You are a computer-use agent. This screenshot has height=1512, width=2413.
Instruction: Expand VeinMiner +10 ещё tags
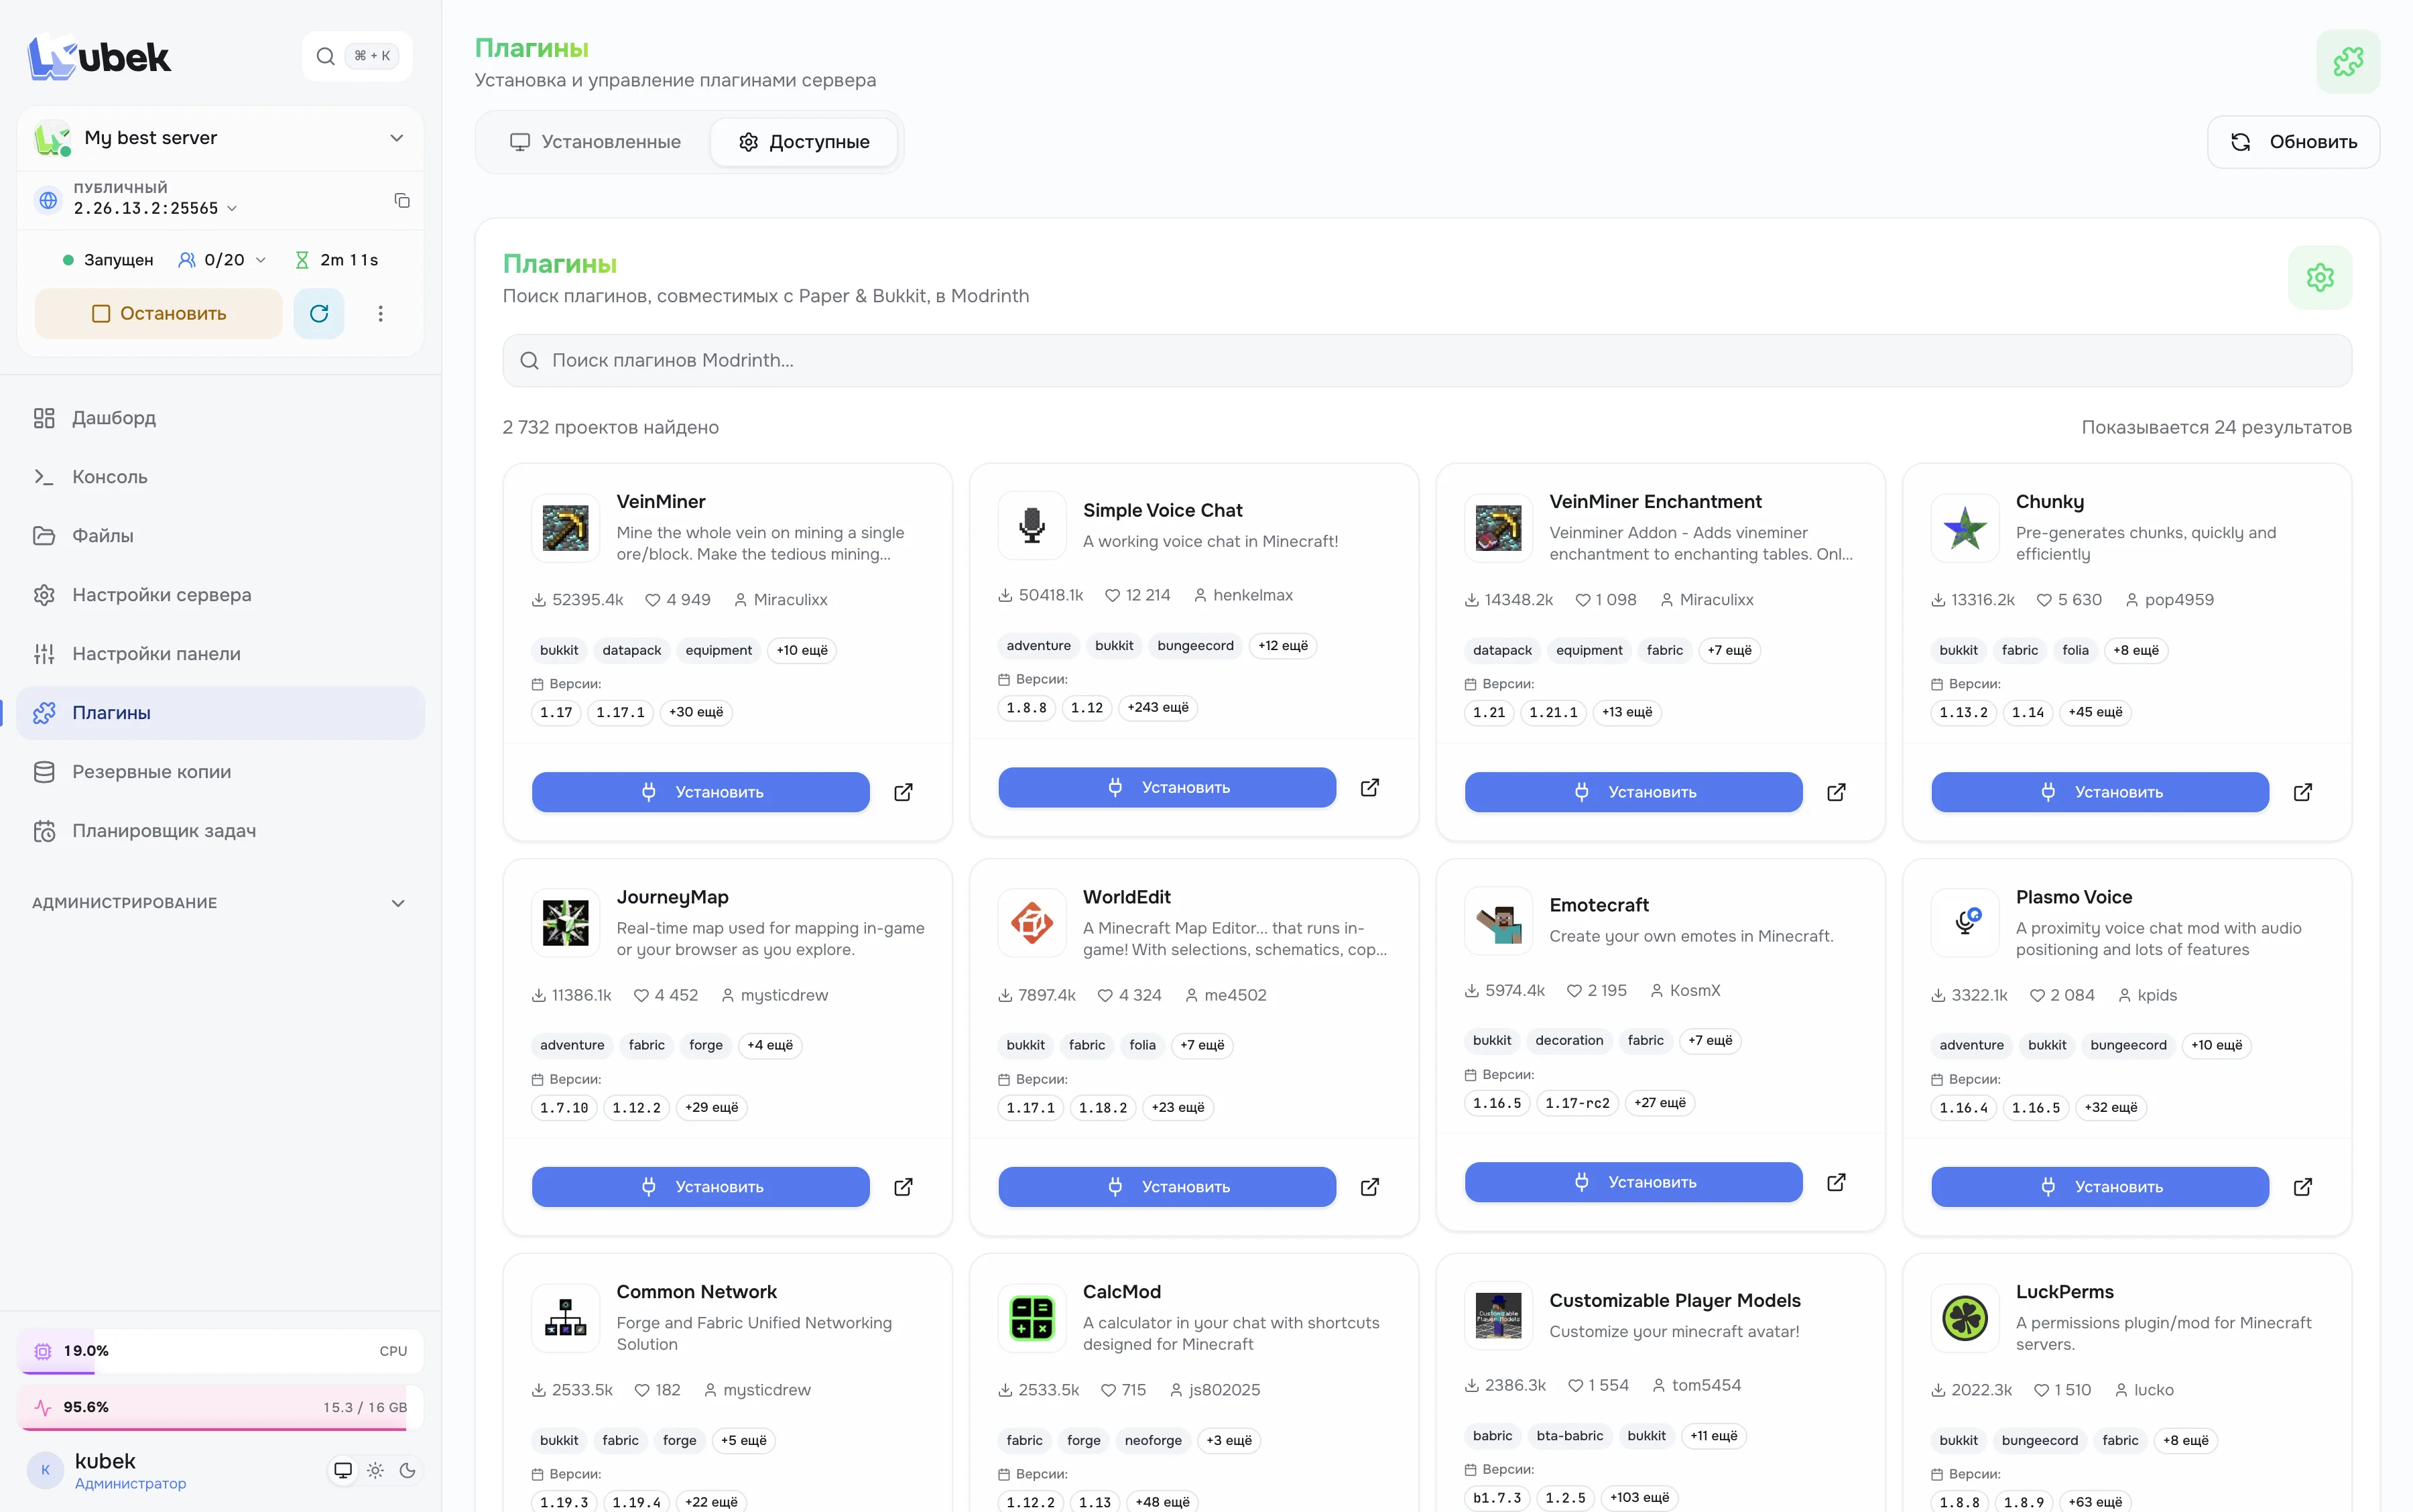pos(802,650)
